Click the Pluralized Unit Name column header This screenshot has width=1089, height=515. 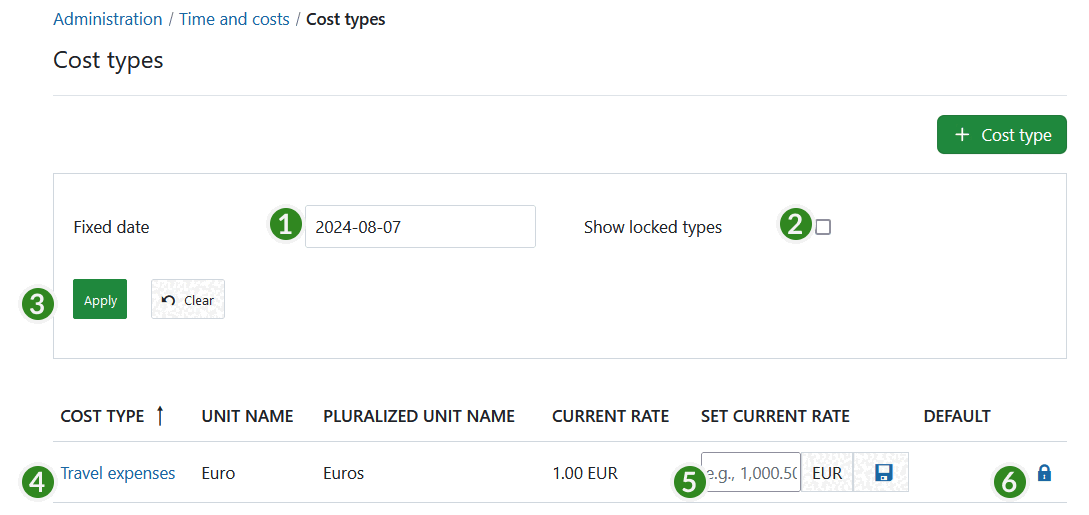tap(419, 416)
